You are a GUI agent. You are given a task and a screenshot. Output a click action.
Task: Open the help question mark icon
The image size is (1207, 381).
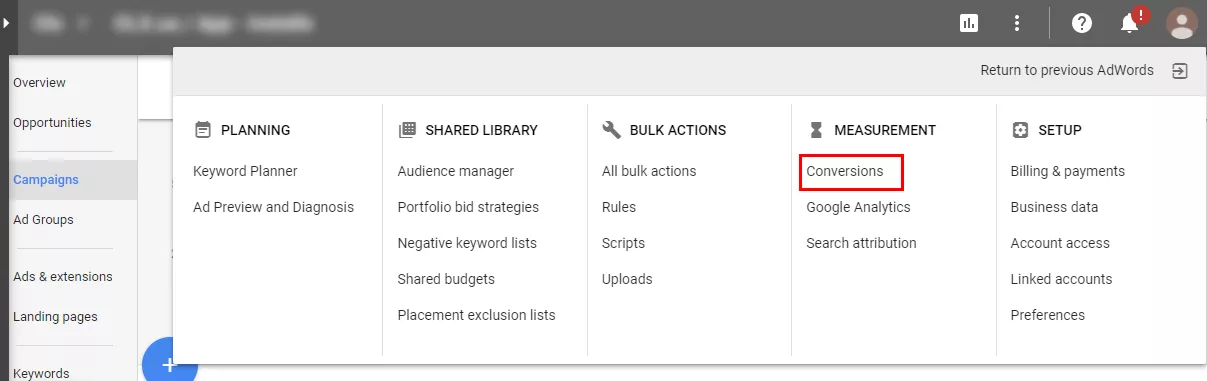point(1082,23)
